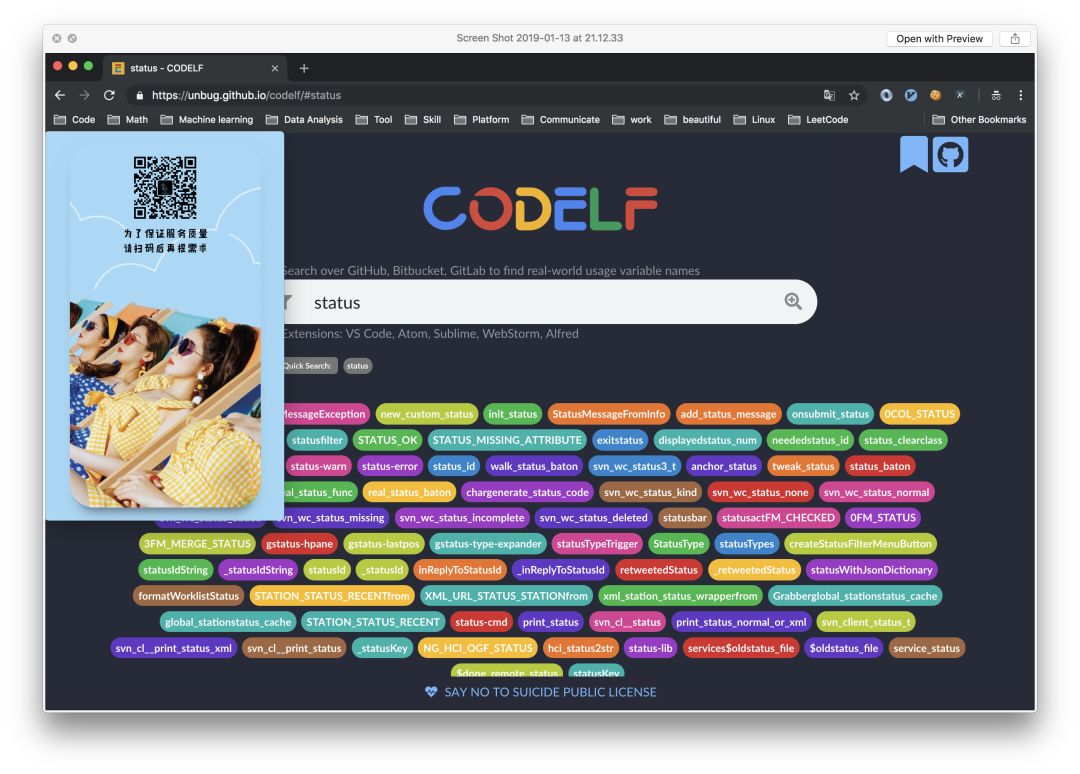The width and height of the screenshot is (1080, 774).
Task: Click the print_status_normal_or_xml tag
Action: (x=741, y=623)
